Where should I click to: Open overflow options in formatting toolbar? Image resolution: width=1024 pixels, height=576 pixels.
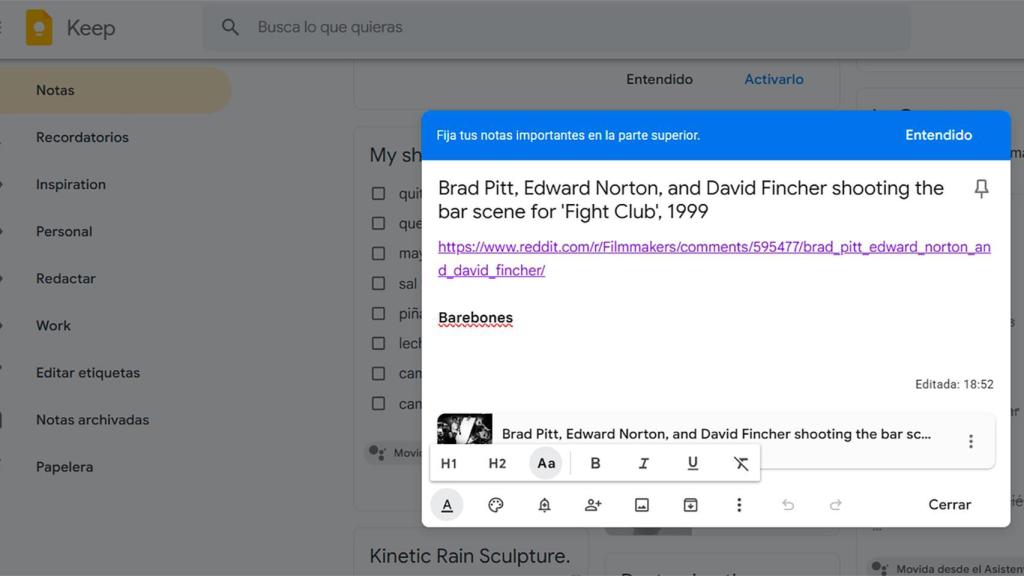(x=740, y=505)
